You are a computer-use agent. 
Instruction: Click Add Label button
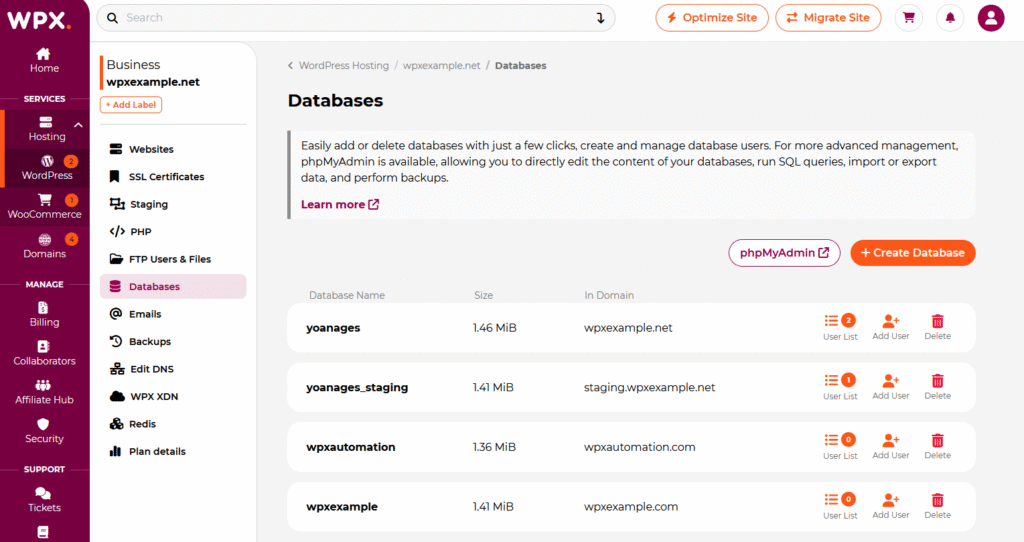click(131, 104)
